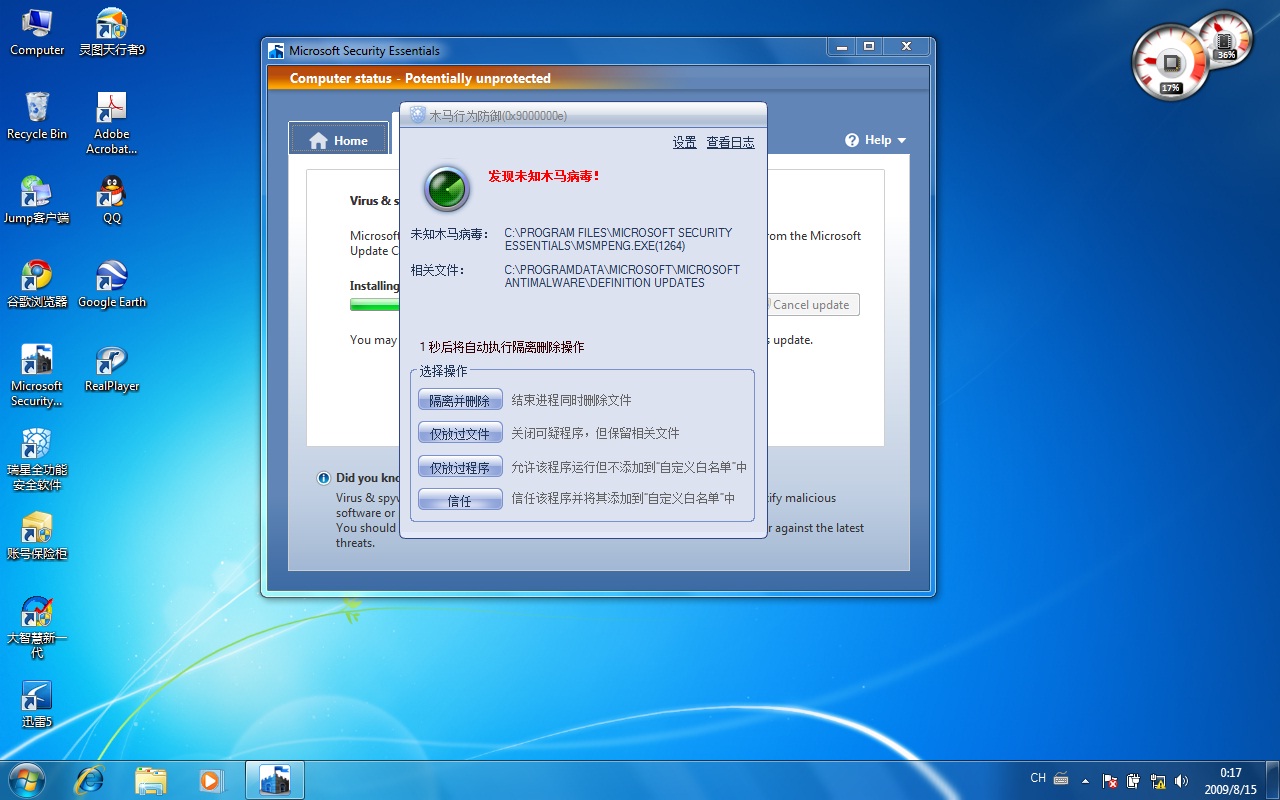
Task: Click the 隔离并删除 button
Action: tap(460, 401)
